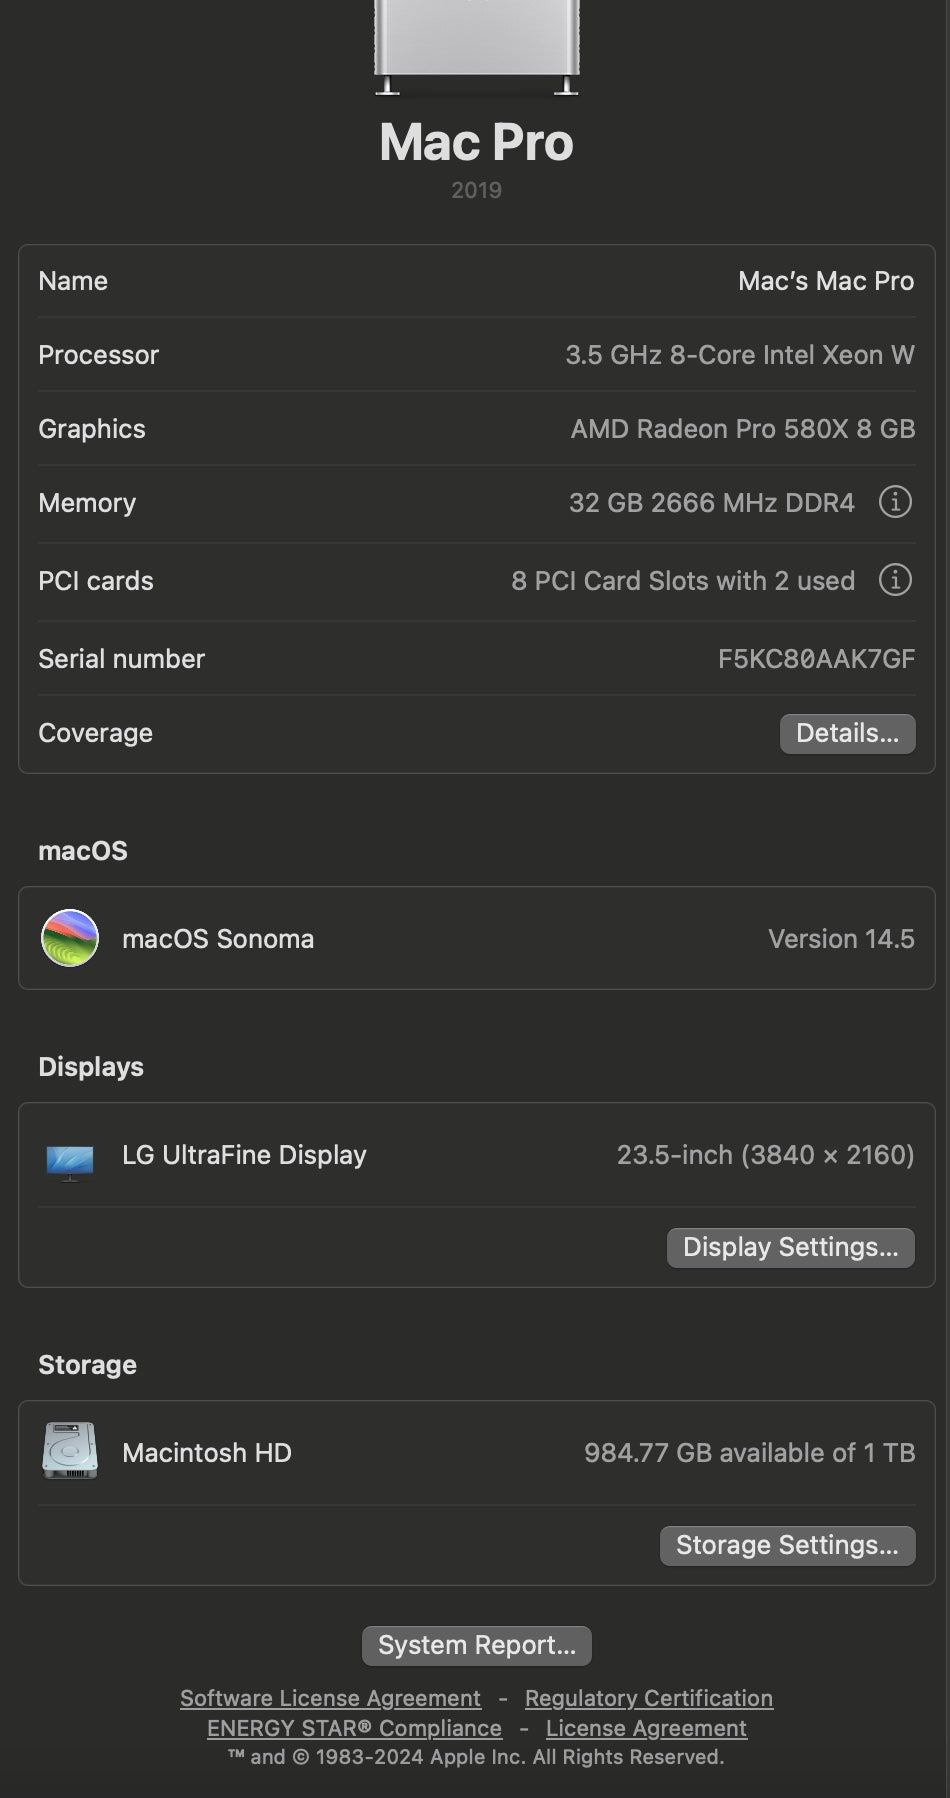Click the Version 14.5 text
The width and height of the screenshot is (950, 1798).
point(840,939)
